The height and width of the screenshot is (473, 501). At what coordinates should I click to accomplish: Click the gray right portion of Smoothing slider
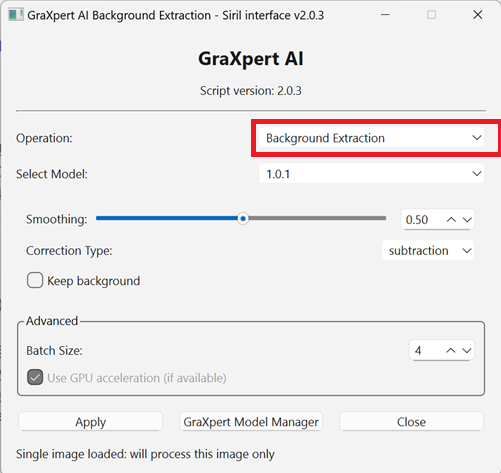click(317, 218)
